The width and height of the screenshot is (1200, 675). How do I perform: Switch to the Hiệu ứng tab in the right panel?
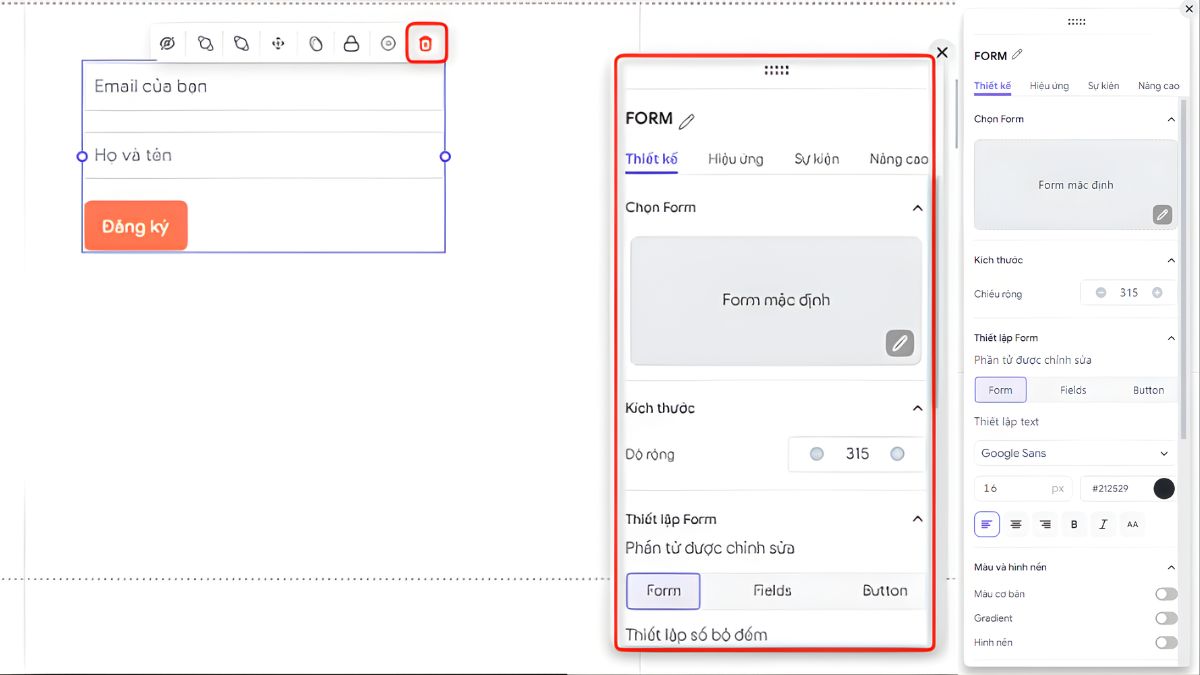[1049, 86]
